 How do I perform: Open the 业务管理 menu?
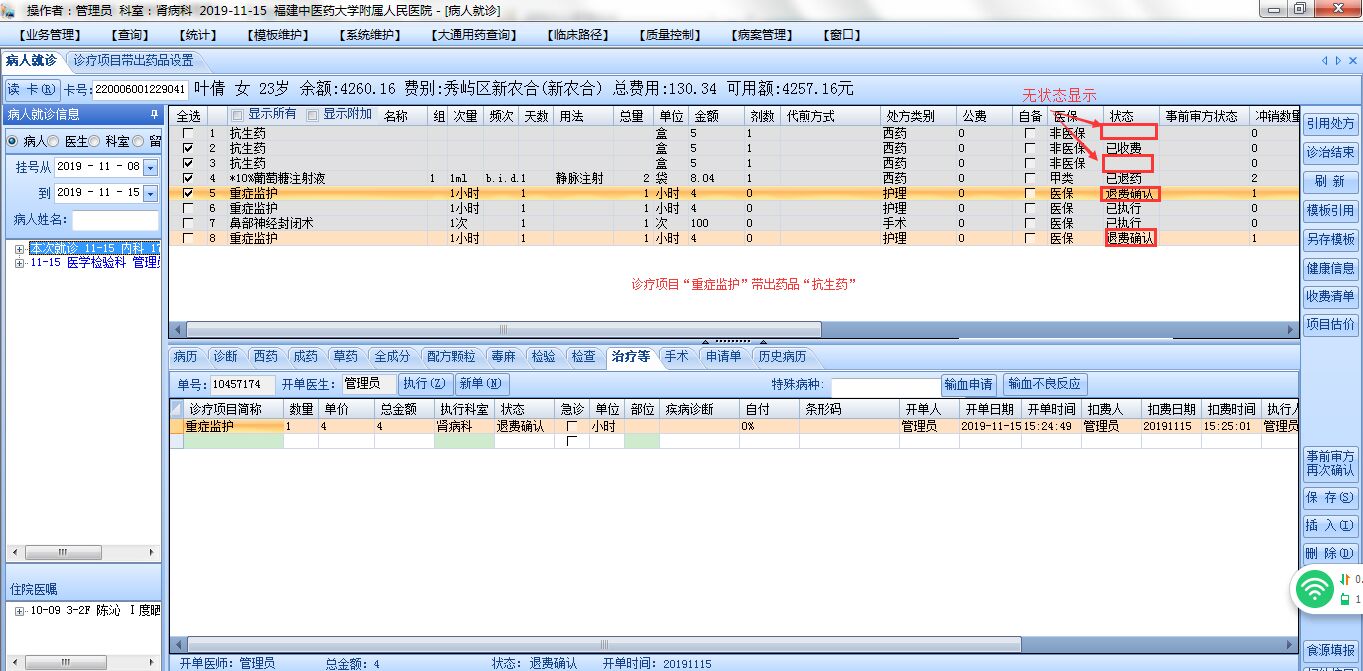[50, 35]
